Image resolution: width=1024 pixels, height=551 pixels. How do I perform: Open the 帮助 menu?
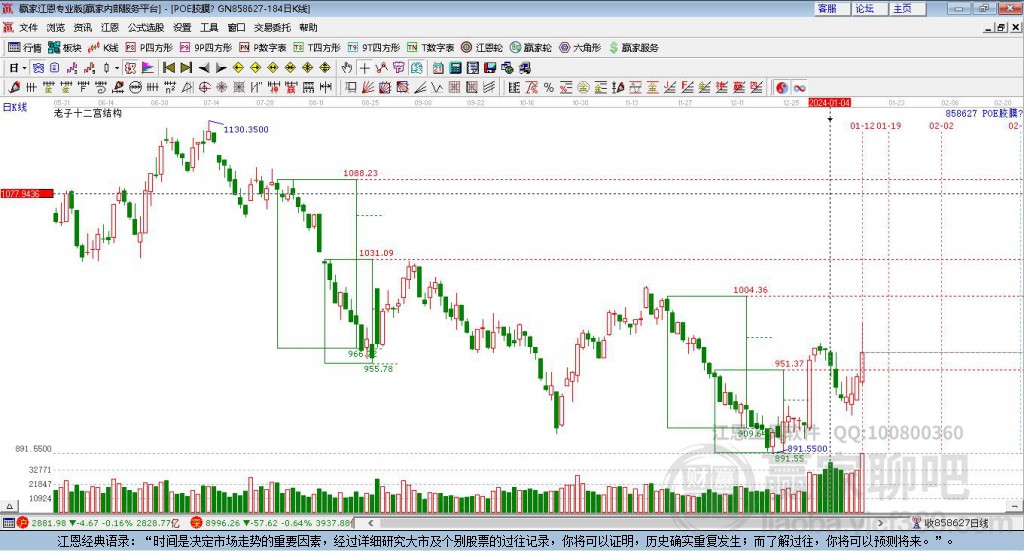[308, 27]
